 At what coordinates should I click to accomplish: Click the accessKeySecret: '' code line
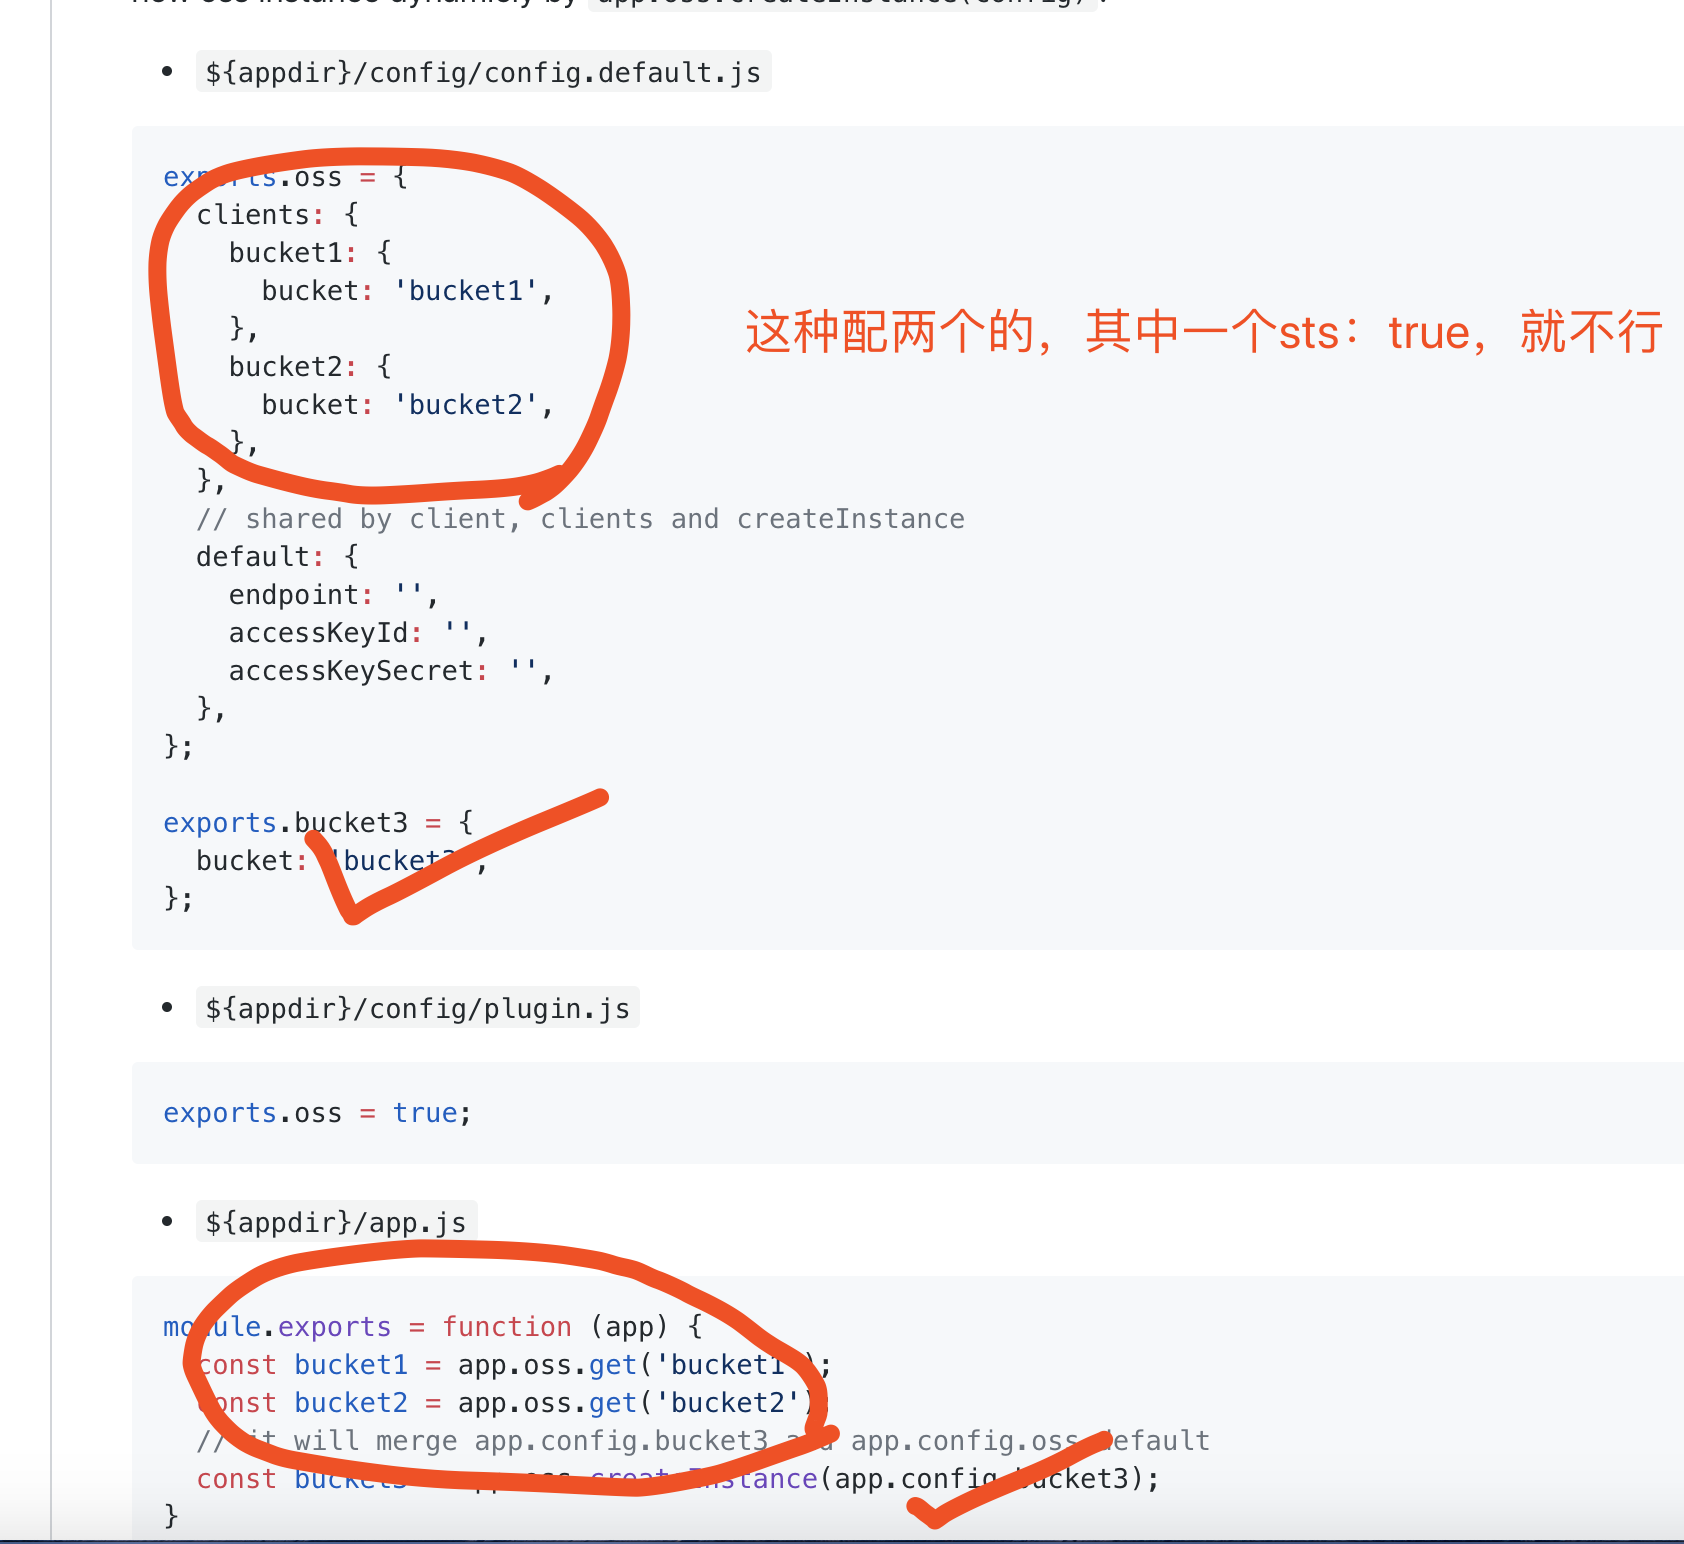pos(391,671)
